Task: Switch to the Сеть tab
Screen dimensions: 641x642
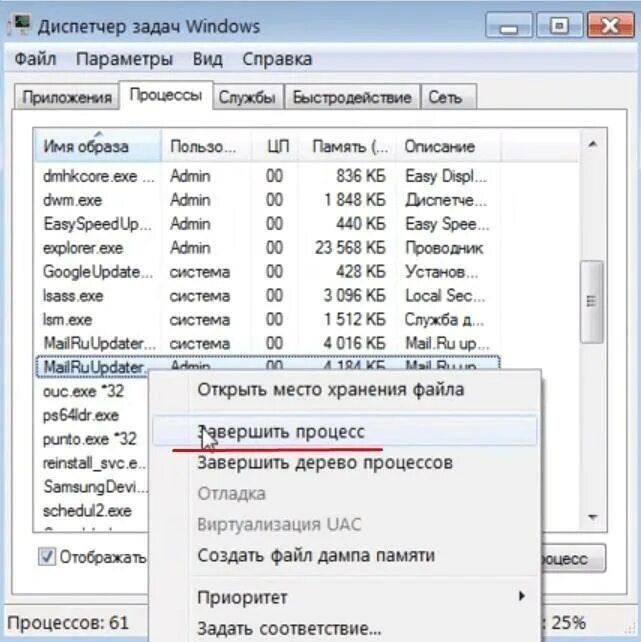Action: tap(448, 97)
